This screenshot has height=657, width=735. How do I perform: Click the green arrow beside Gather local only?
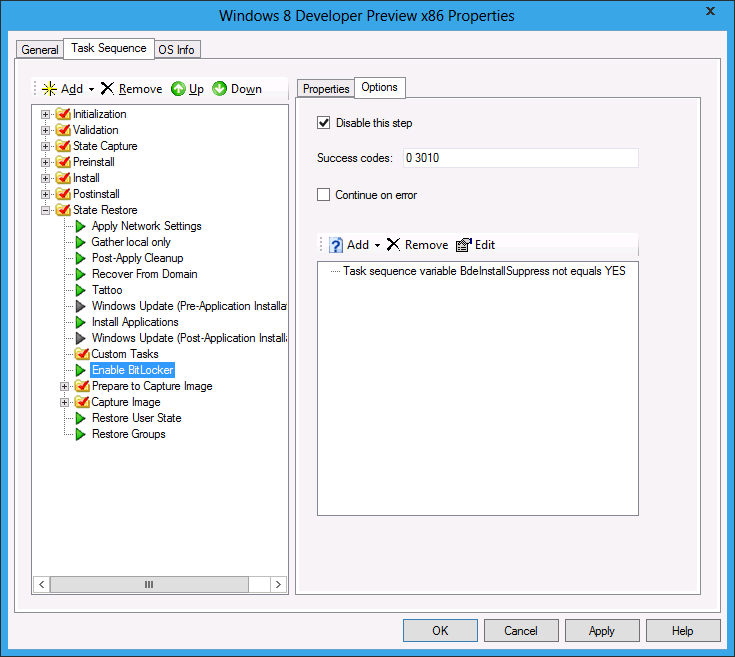click(x=81, y=242)
